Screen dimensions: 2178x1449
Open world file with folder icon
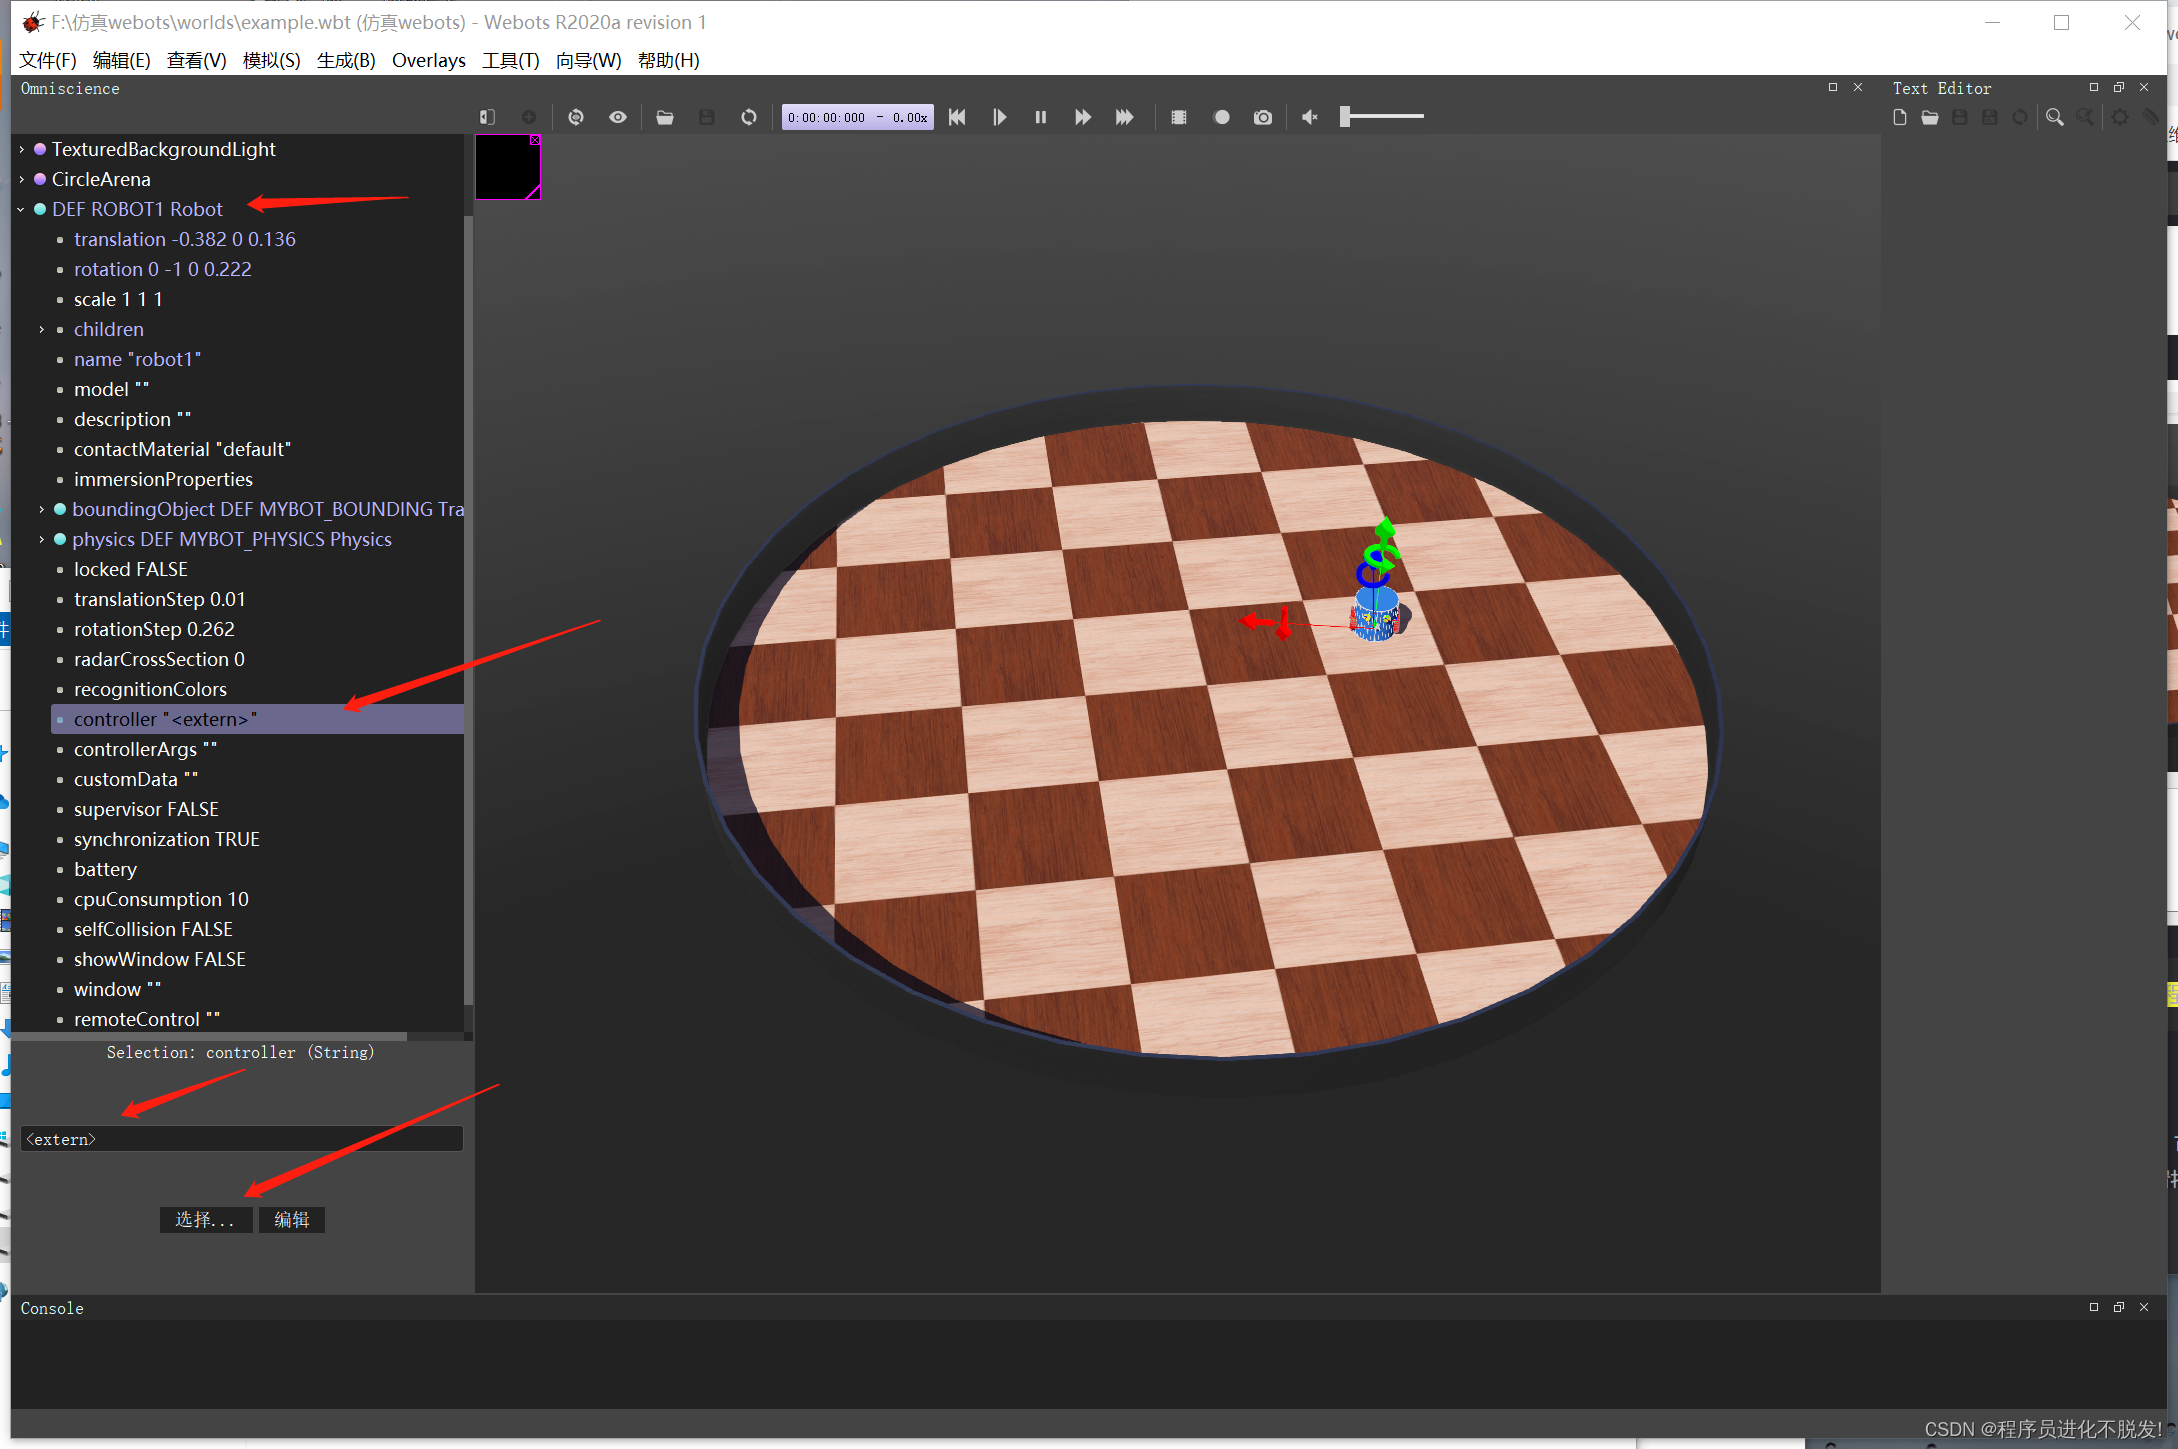click(x=664, y=117)
